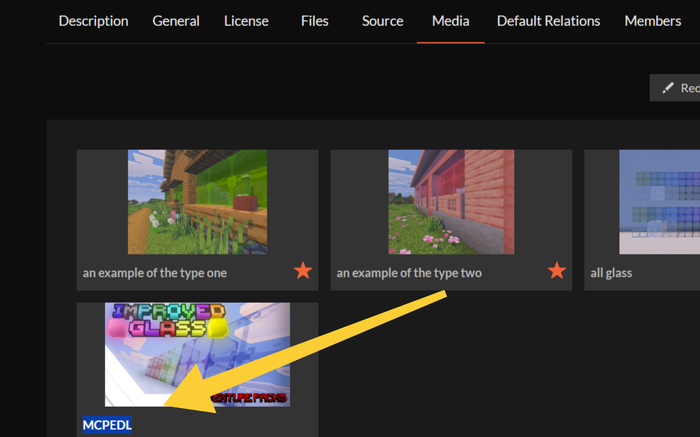Go to the License tab
The image size is (700, 437).
pos(246,21)
